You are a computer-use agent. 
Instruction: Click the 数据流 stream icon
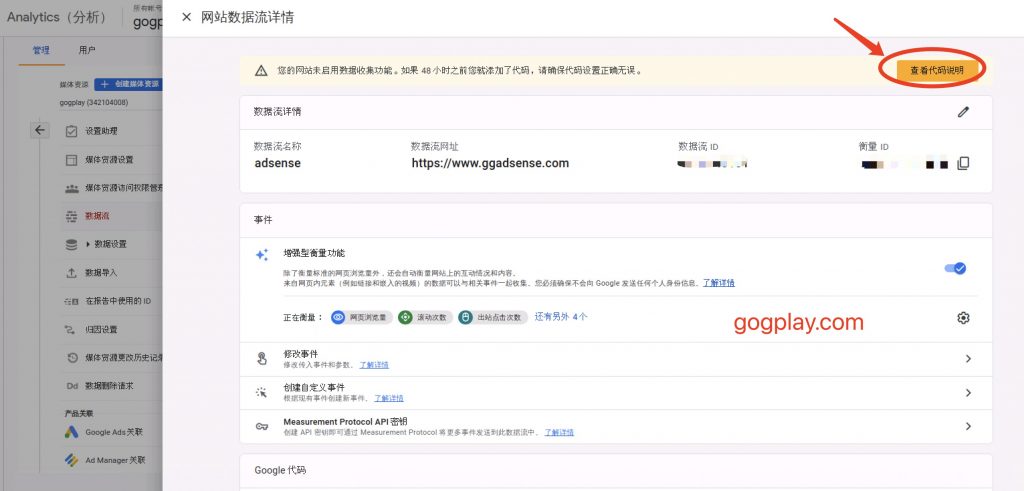pos(71,216)
